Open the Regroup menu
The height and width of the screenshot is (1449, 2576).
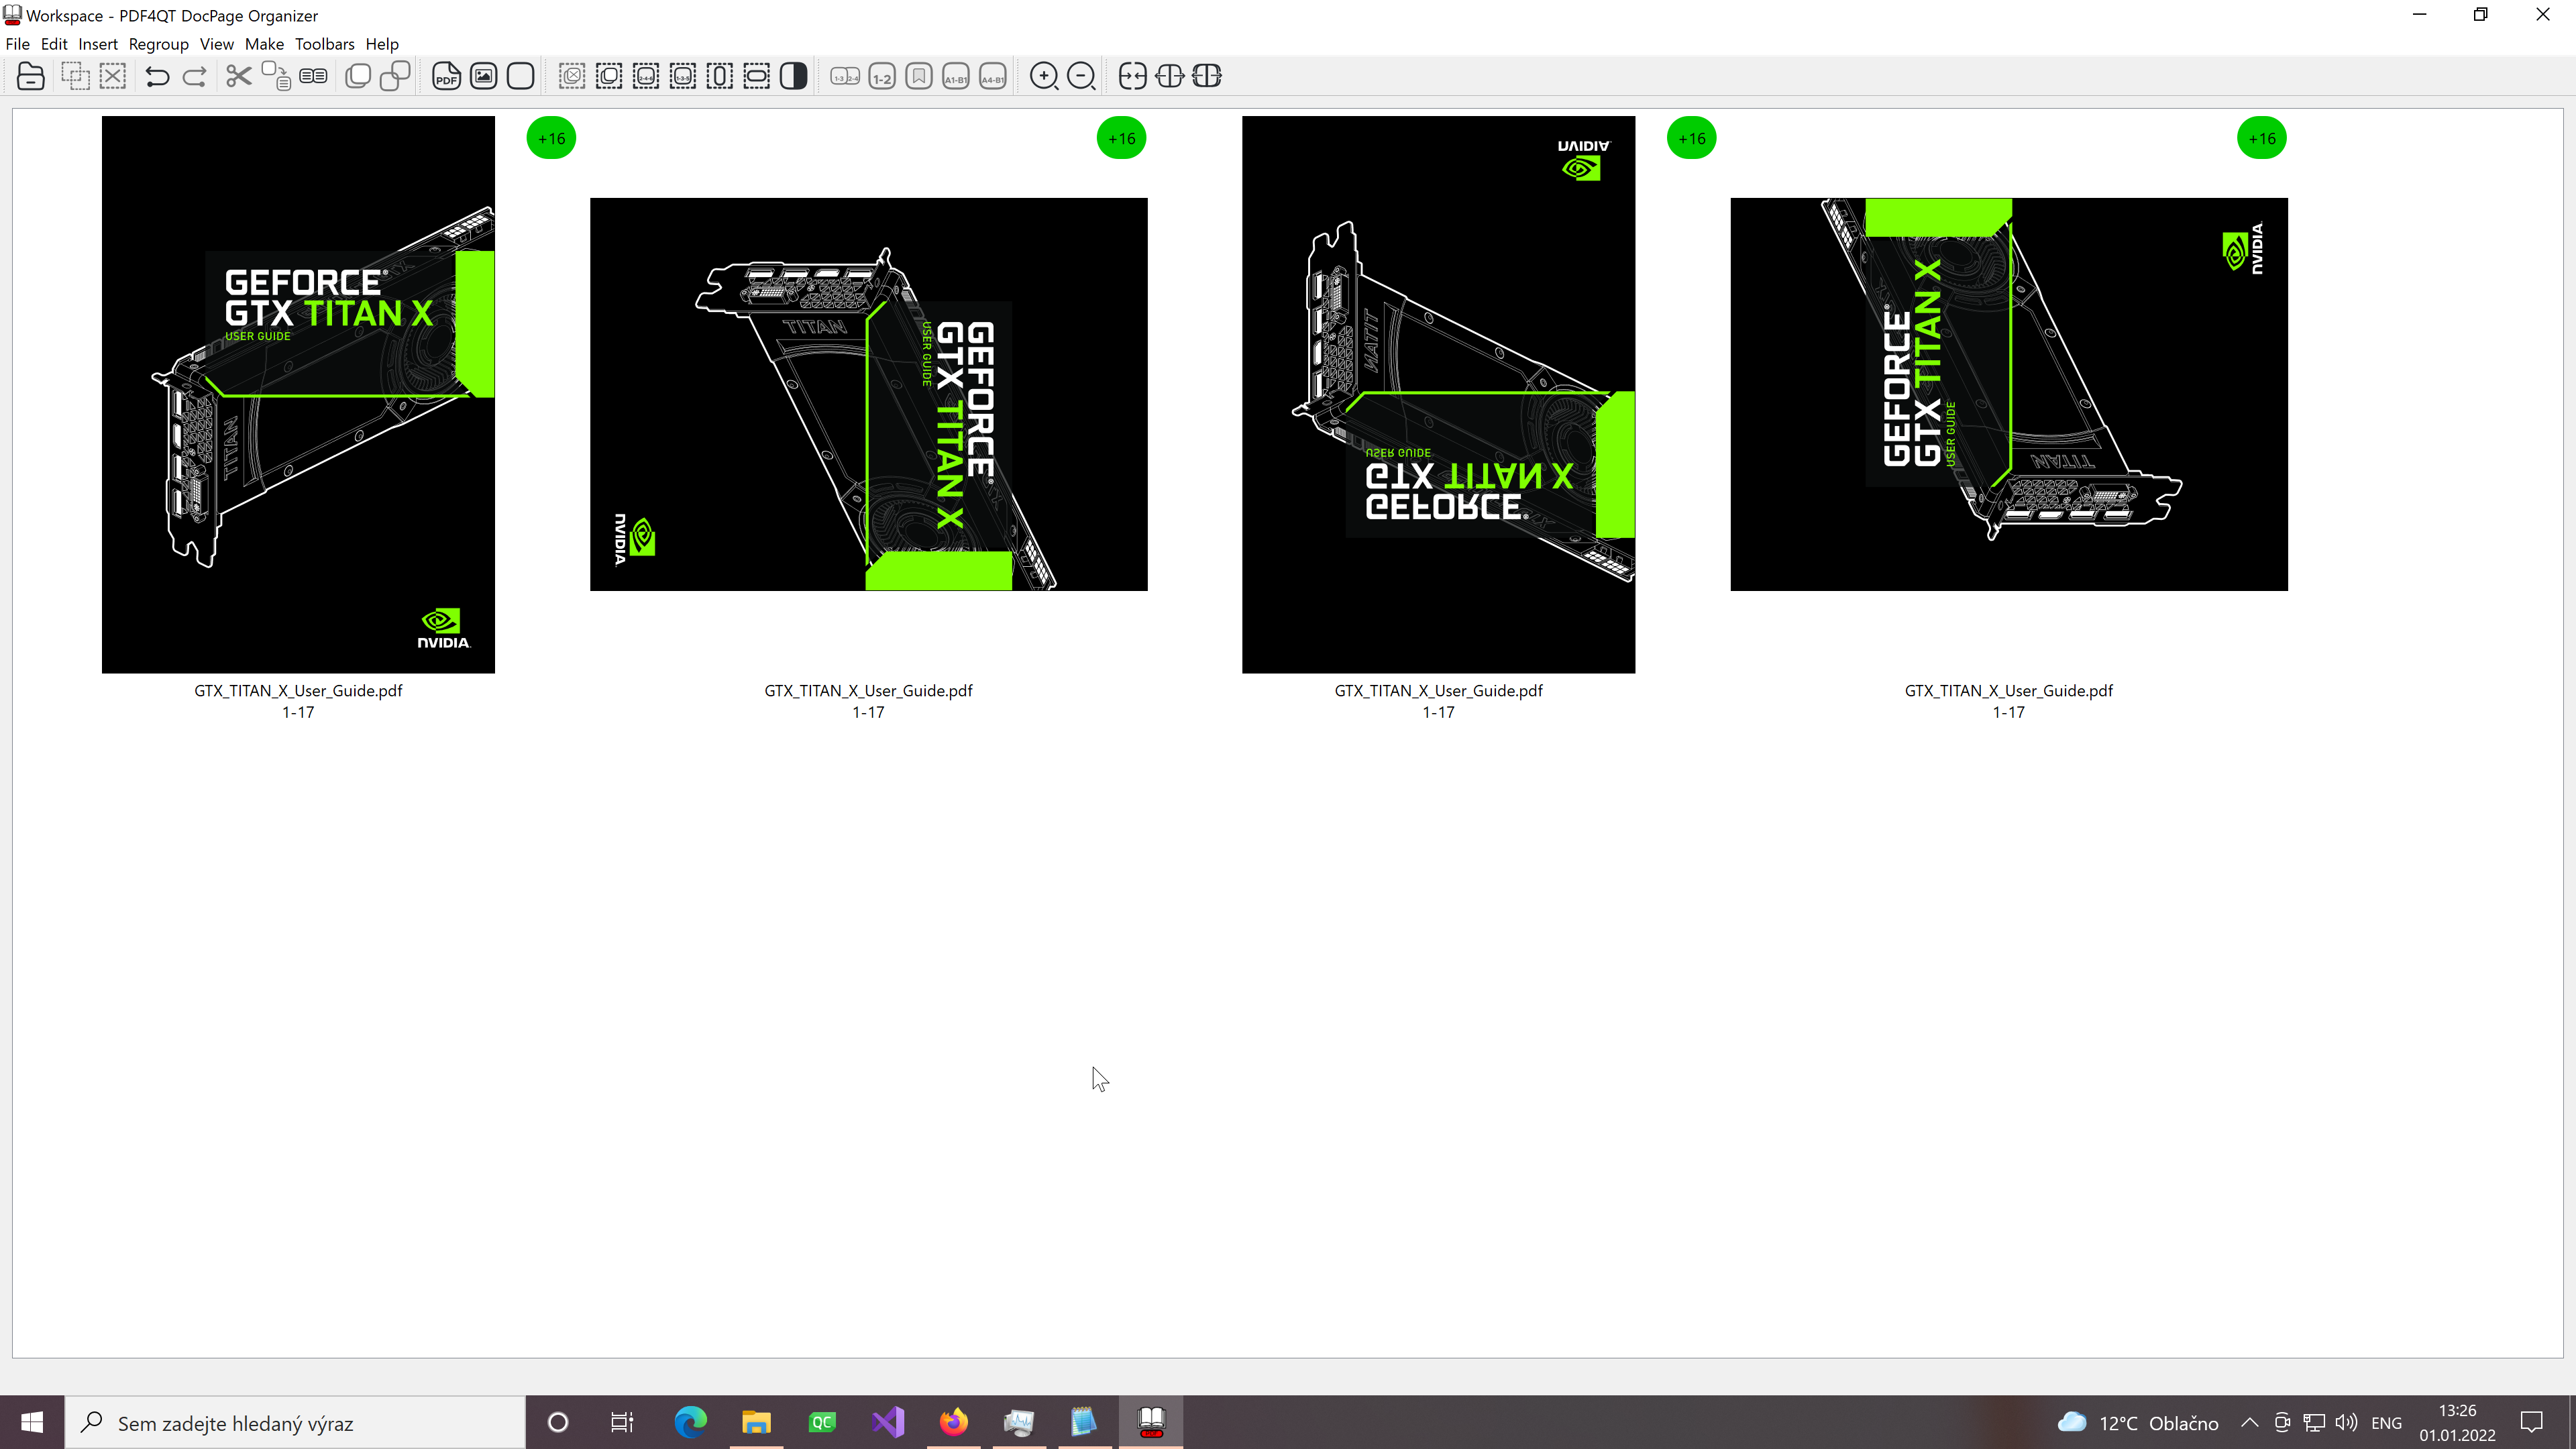[158, 44]
